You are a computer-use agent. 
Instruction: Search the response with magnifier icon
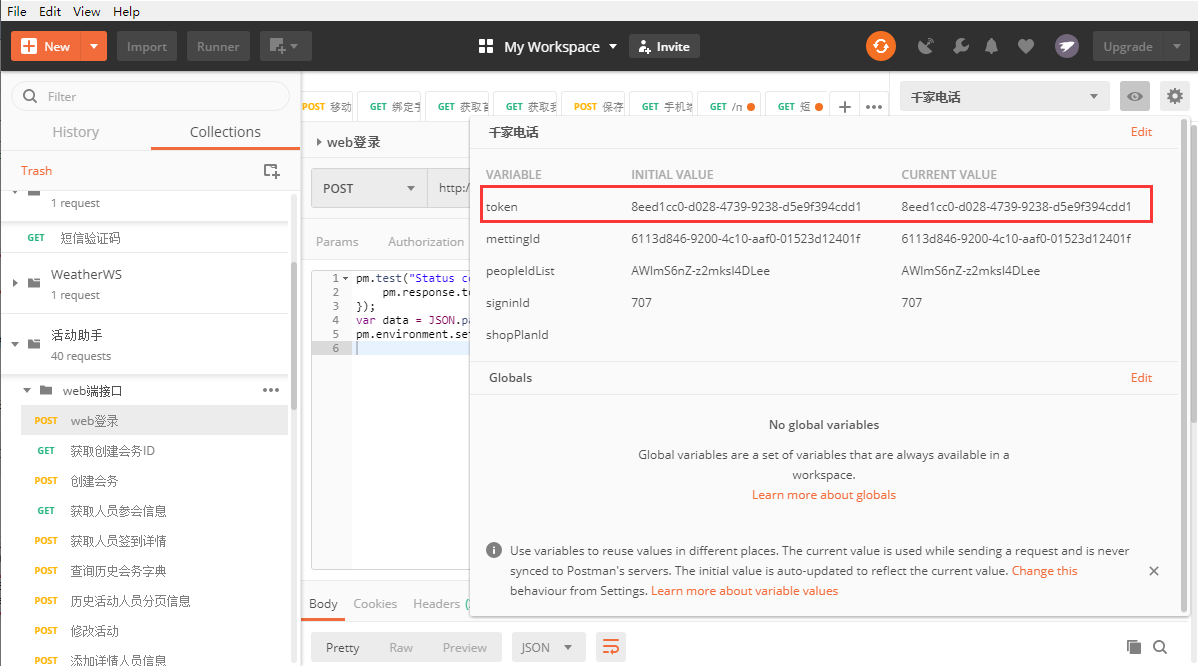pos(1160,647)
